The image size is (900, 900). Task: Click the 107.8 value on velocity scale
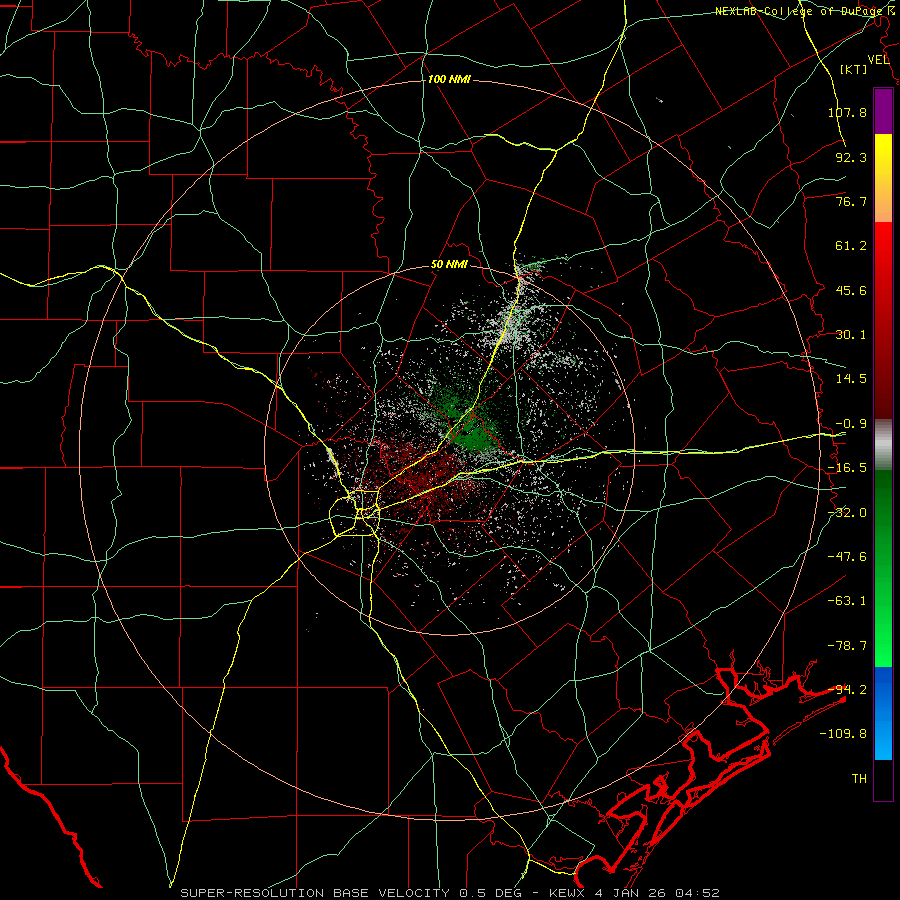pos(847,112)
